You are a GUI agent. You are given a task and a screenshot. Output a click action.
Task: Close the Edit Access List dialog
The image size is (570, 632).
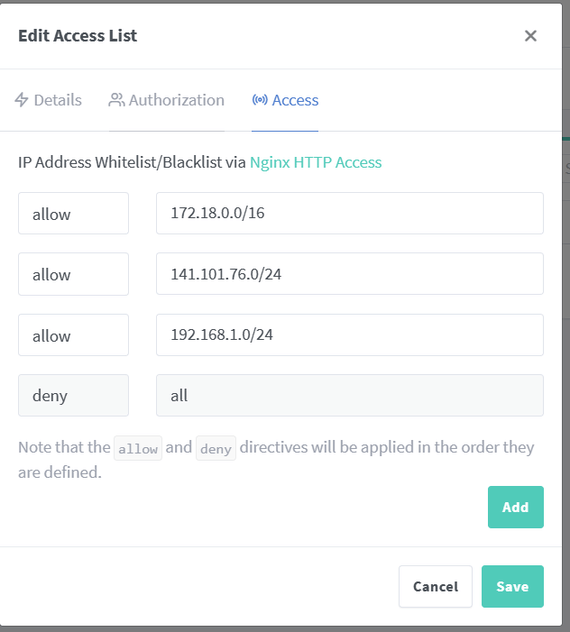[x=530, y=36]
